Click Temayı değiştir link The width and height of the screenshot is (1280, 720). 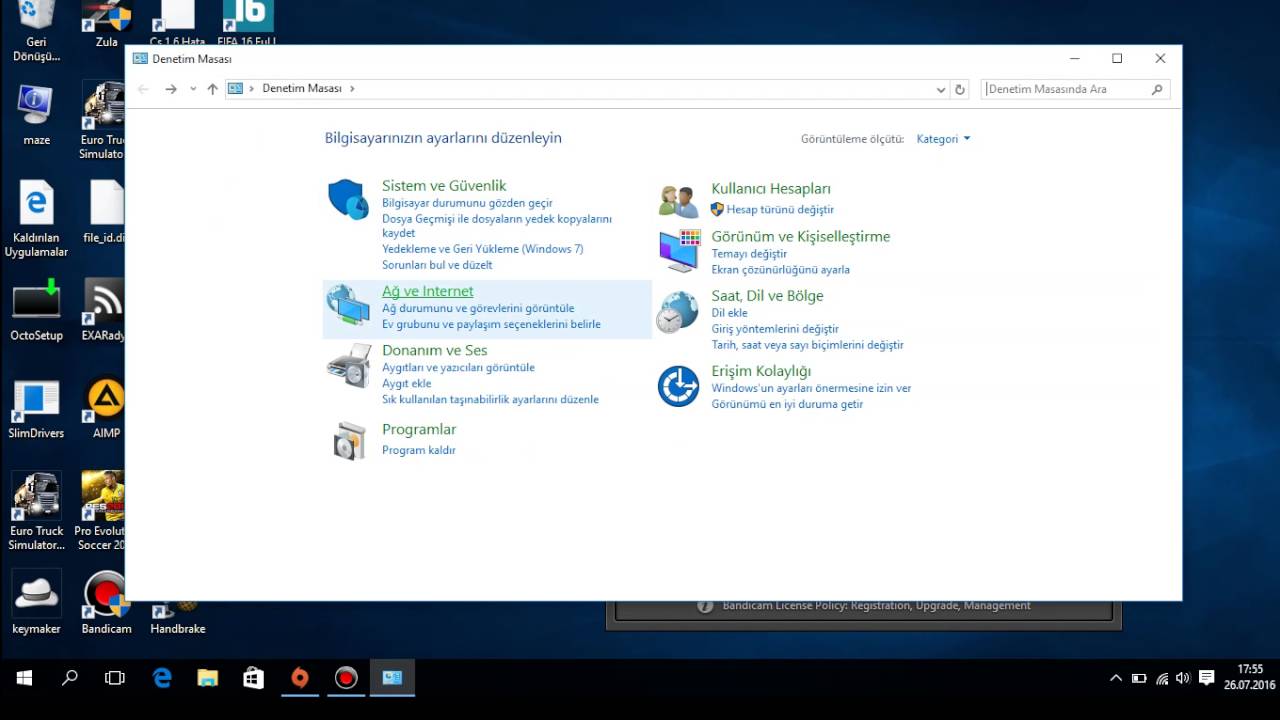pos(749,254)
